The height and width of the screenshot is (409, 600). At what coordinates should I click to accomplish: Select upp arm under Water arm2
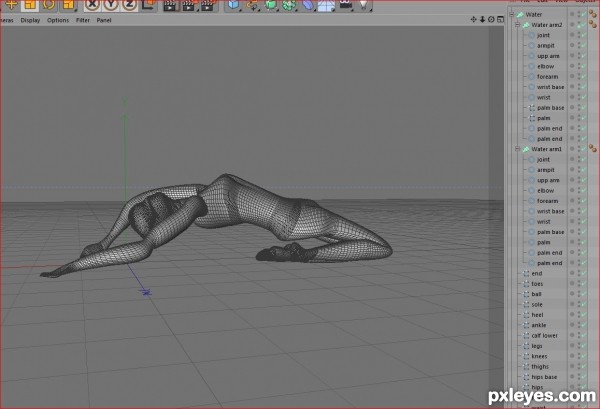coord(548,56)
